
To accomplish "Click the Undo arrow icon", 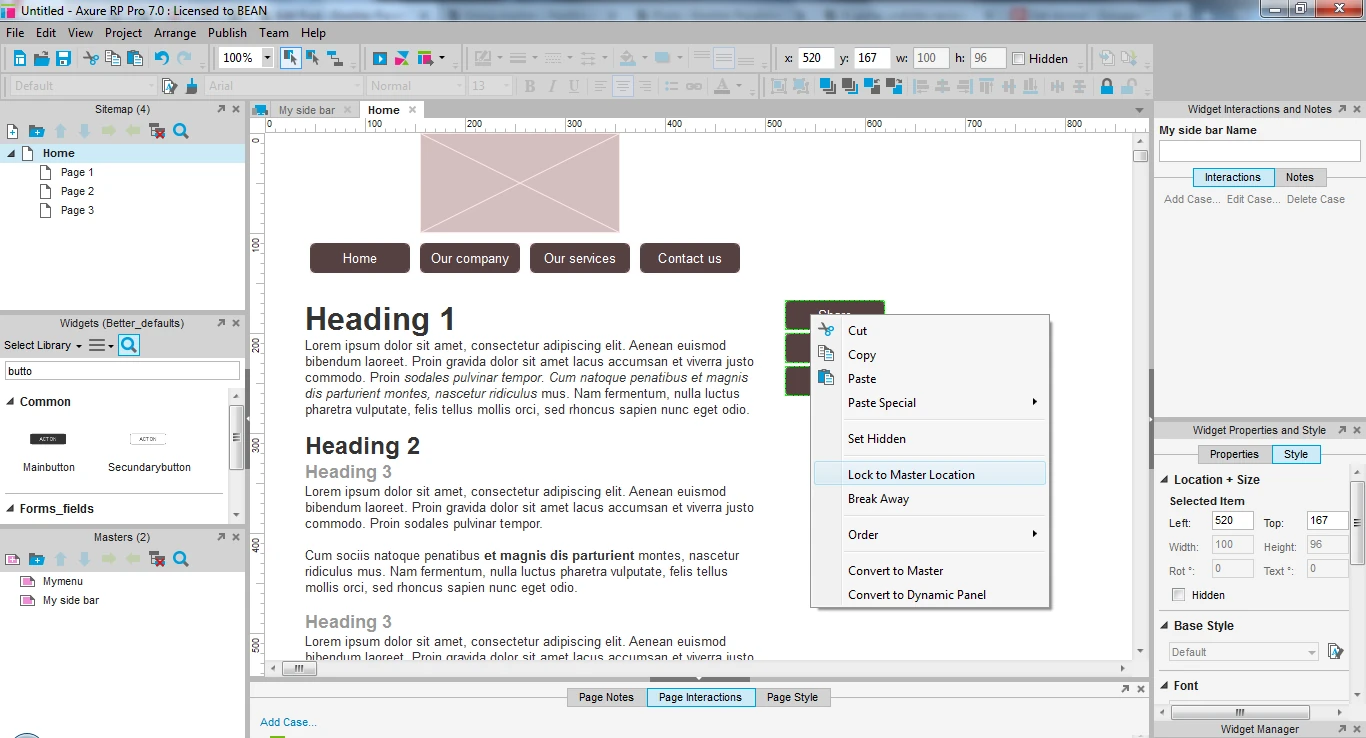I will 162,58.
